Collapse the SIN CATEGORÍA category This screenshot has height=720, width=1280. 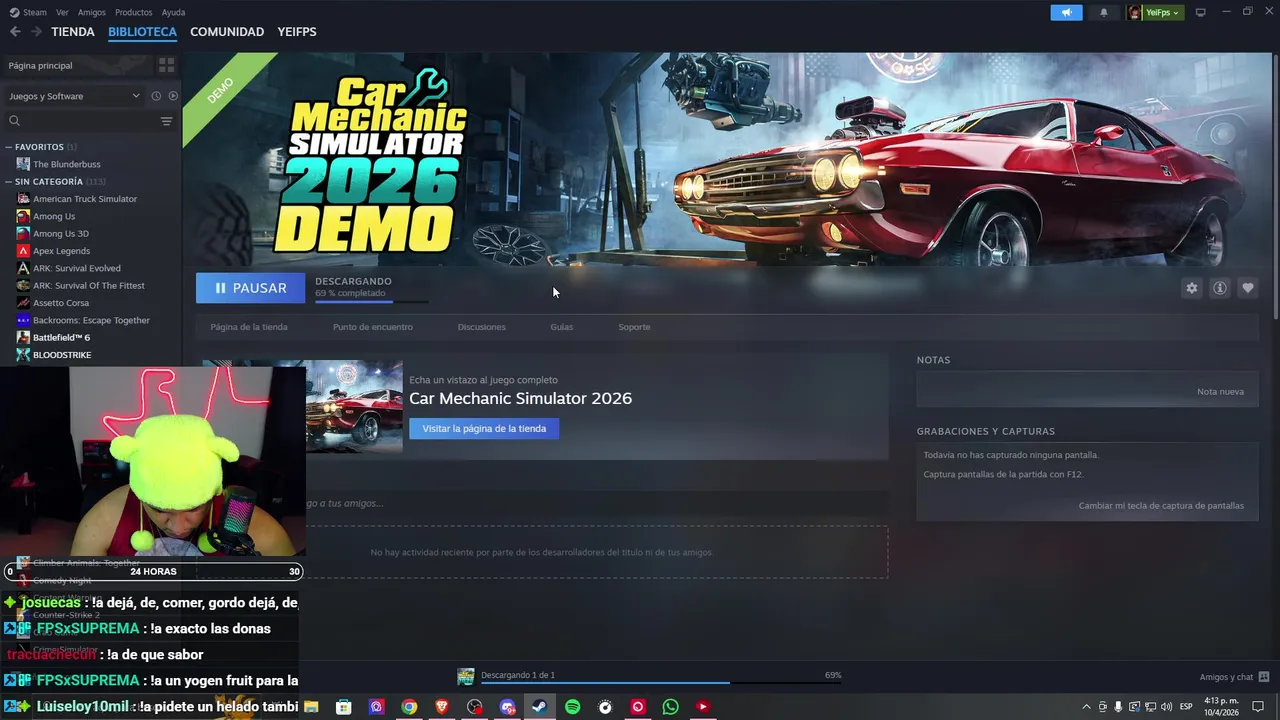[10, 182]
